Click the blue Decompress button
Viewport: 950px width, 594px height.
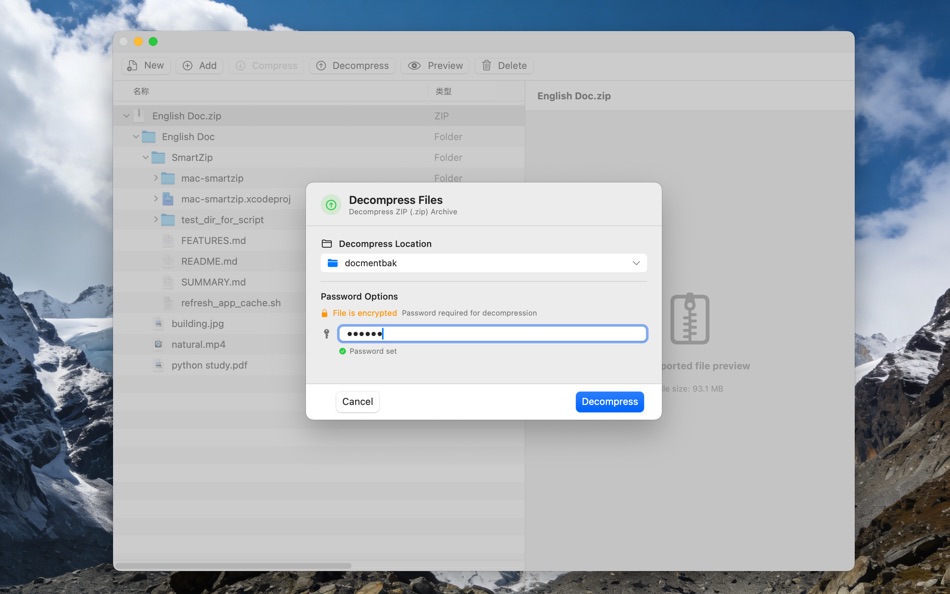pos(609,401)
